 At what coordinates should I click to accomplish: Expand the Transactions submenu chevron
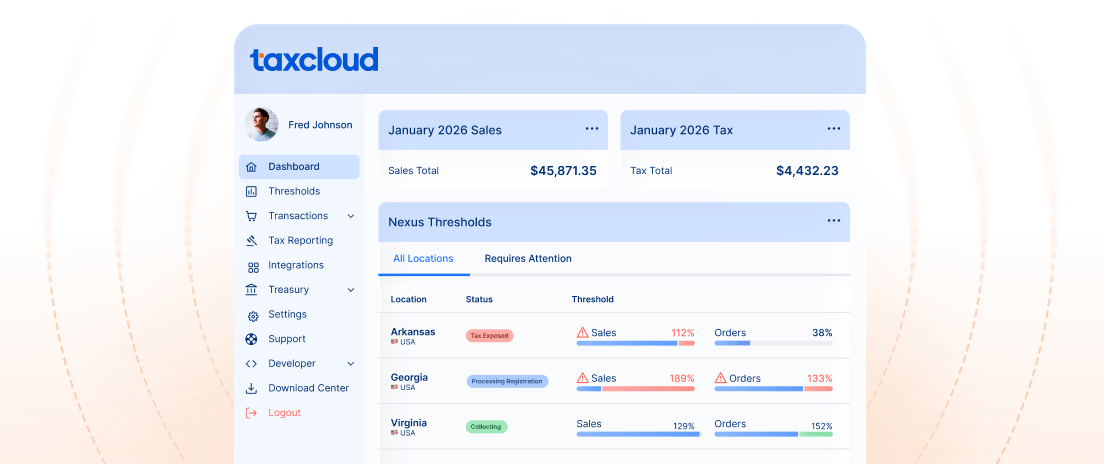[351, 216]
